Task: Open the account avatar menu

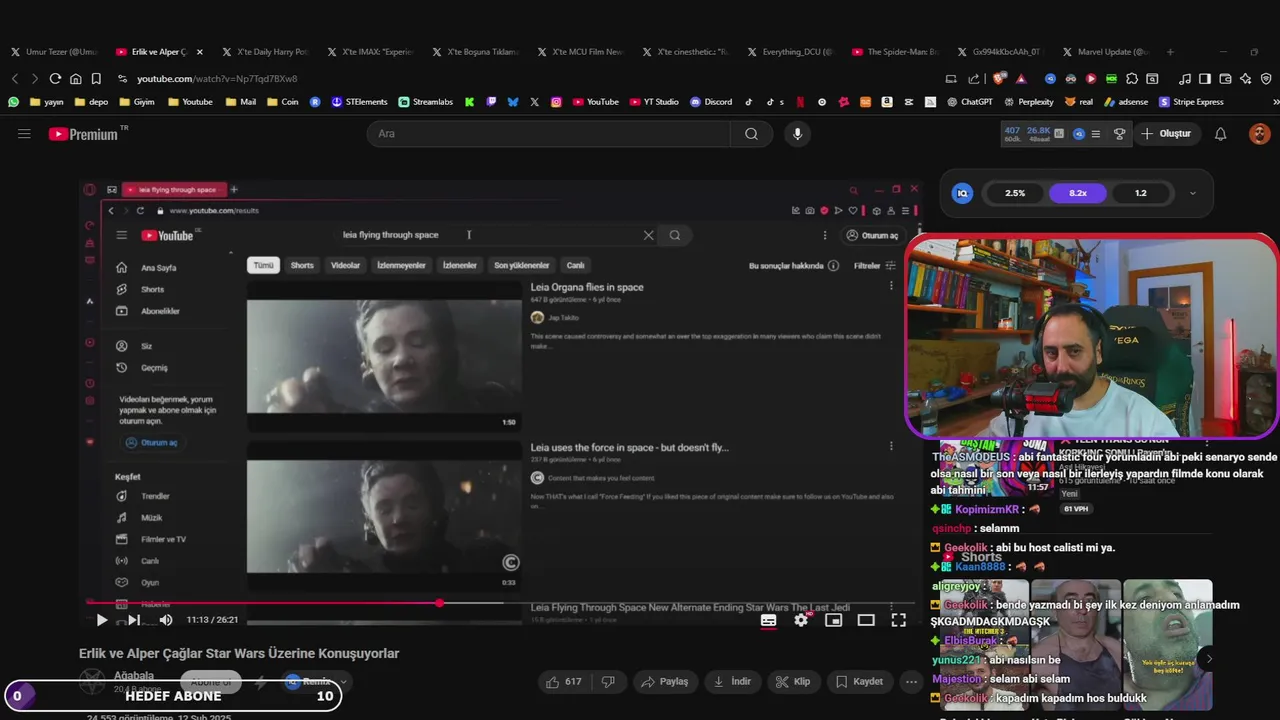Action: (x=1259, y=133)
